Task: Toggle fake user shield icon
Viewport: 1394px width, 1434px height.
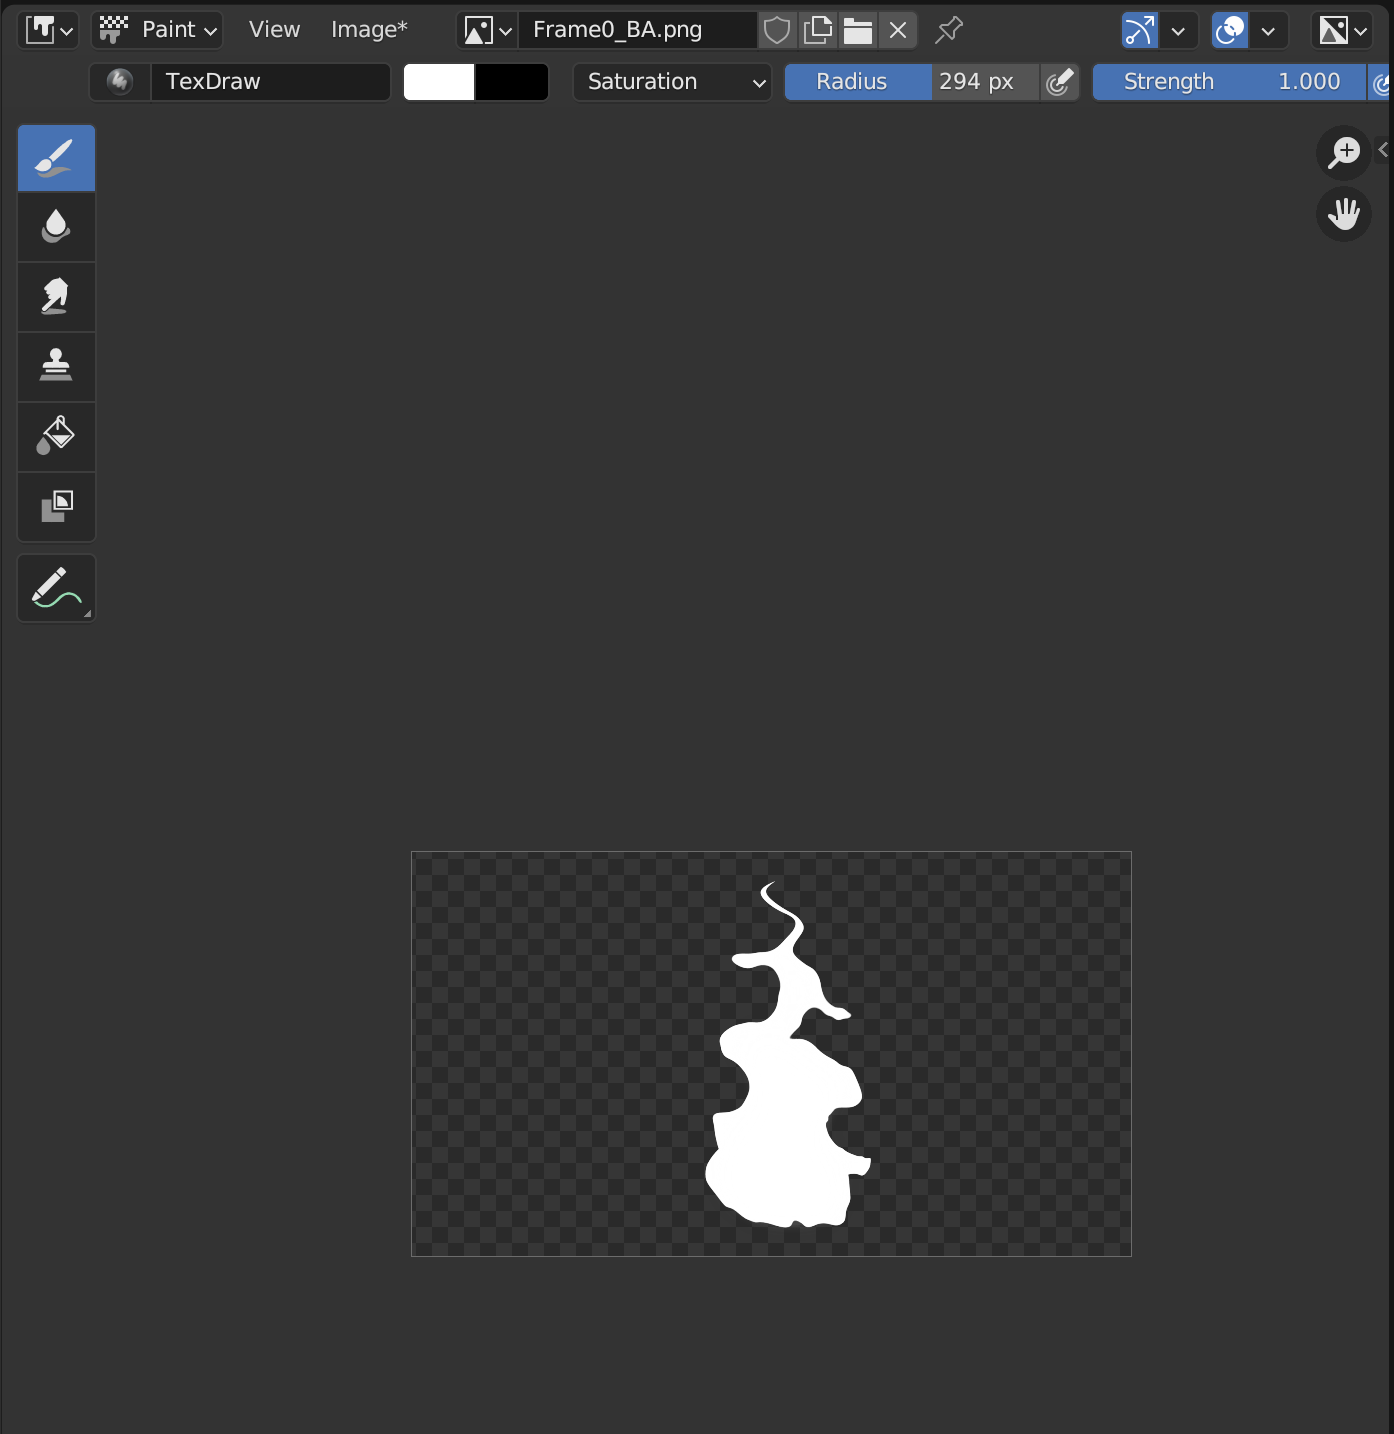Action: (x=777, y=30)
